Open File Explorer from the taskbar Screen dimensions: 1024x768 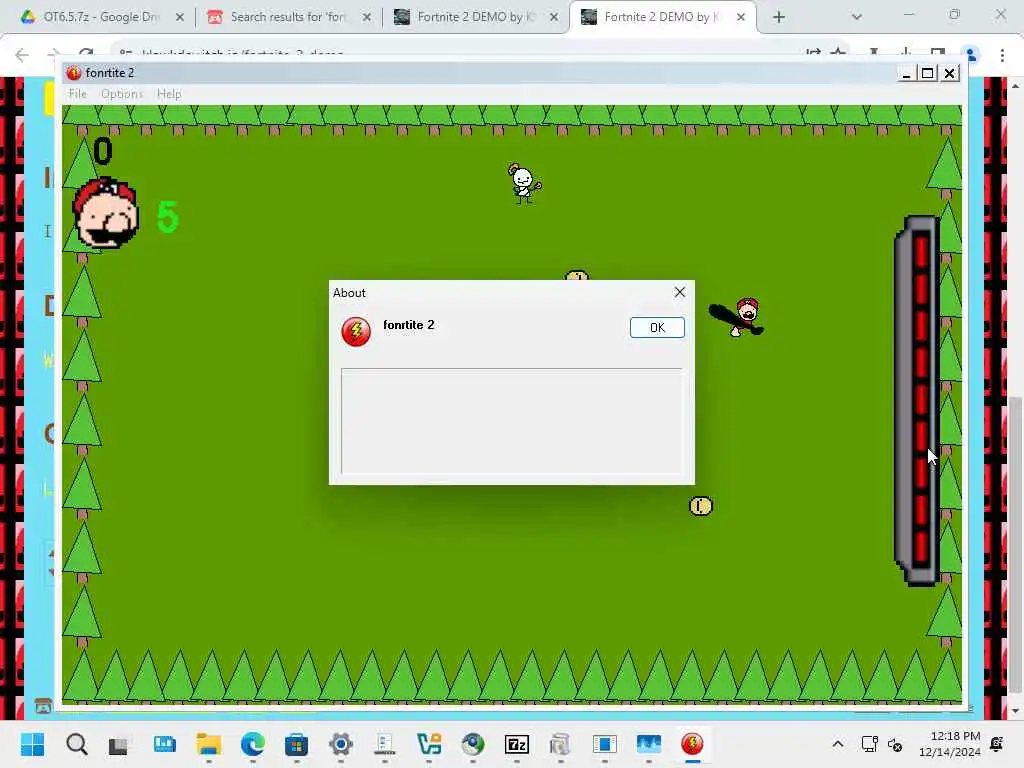pos(208,744)
